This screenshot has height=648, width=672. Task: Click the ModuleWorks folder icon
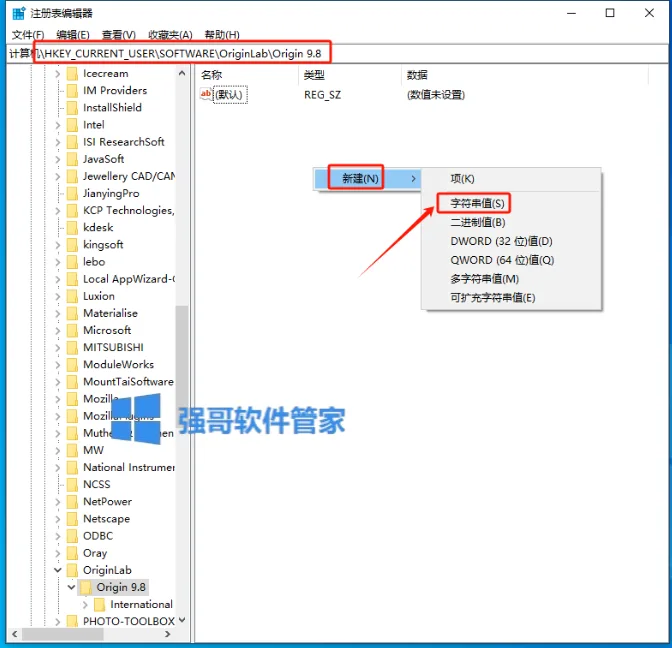point(72,365)
